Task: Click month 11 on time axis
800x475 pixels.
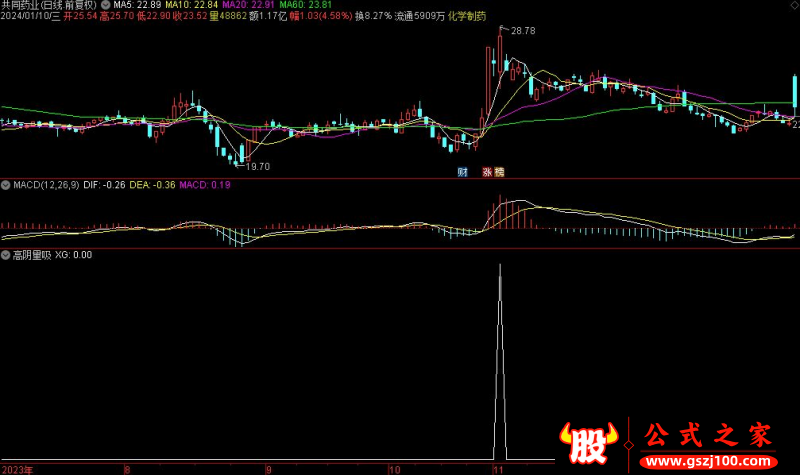Action: 498,469
